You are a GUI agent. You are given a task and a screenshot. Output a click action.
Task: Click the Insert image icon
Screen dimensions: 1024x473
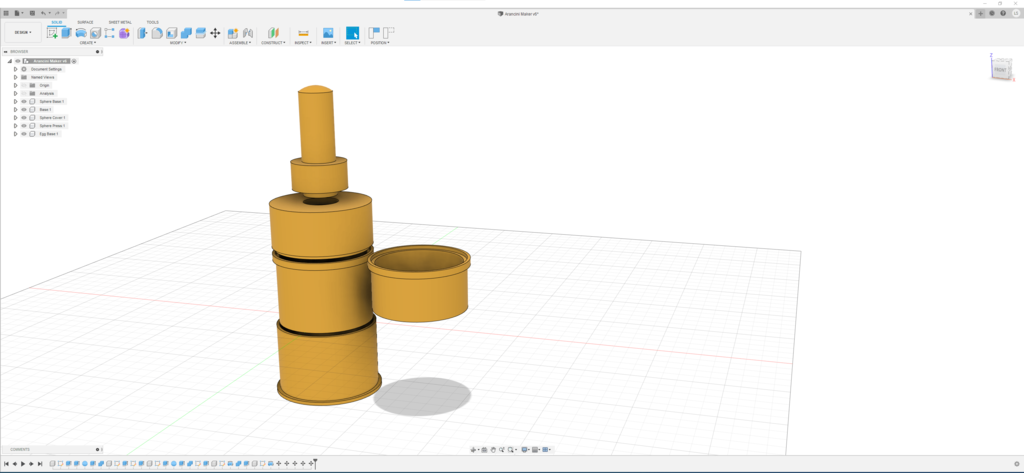tap(328, 33)
